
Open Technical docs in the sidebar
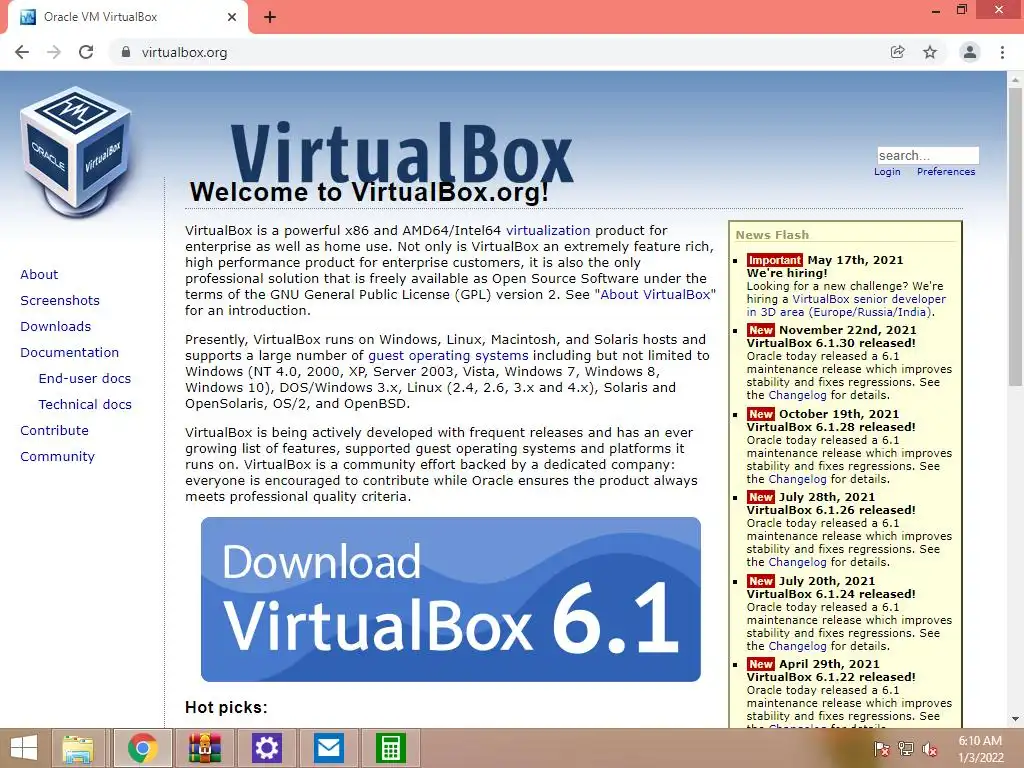click(x=85, y=405)
